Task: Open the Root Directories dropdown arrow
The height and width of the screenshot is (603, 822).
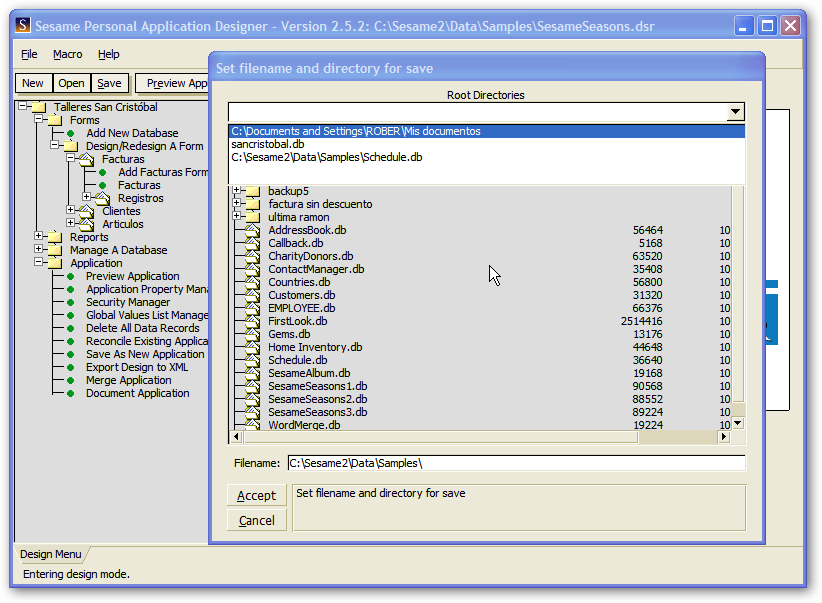Action: coord(736,111)
